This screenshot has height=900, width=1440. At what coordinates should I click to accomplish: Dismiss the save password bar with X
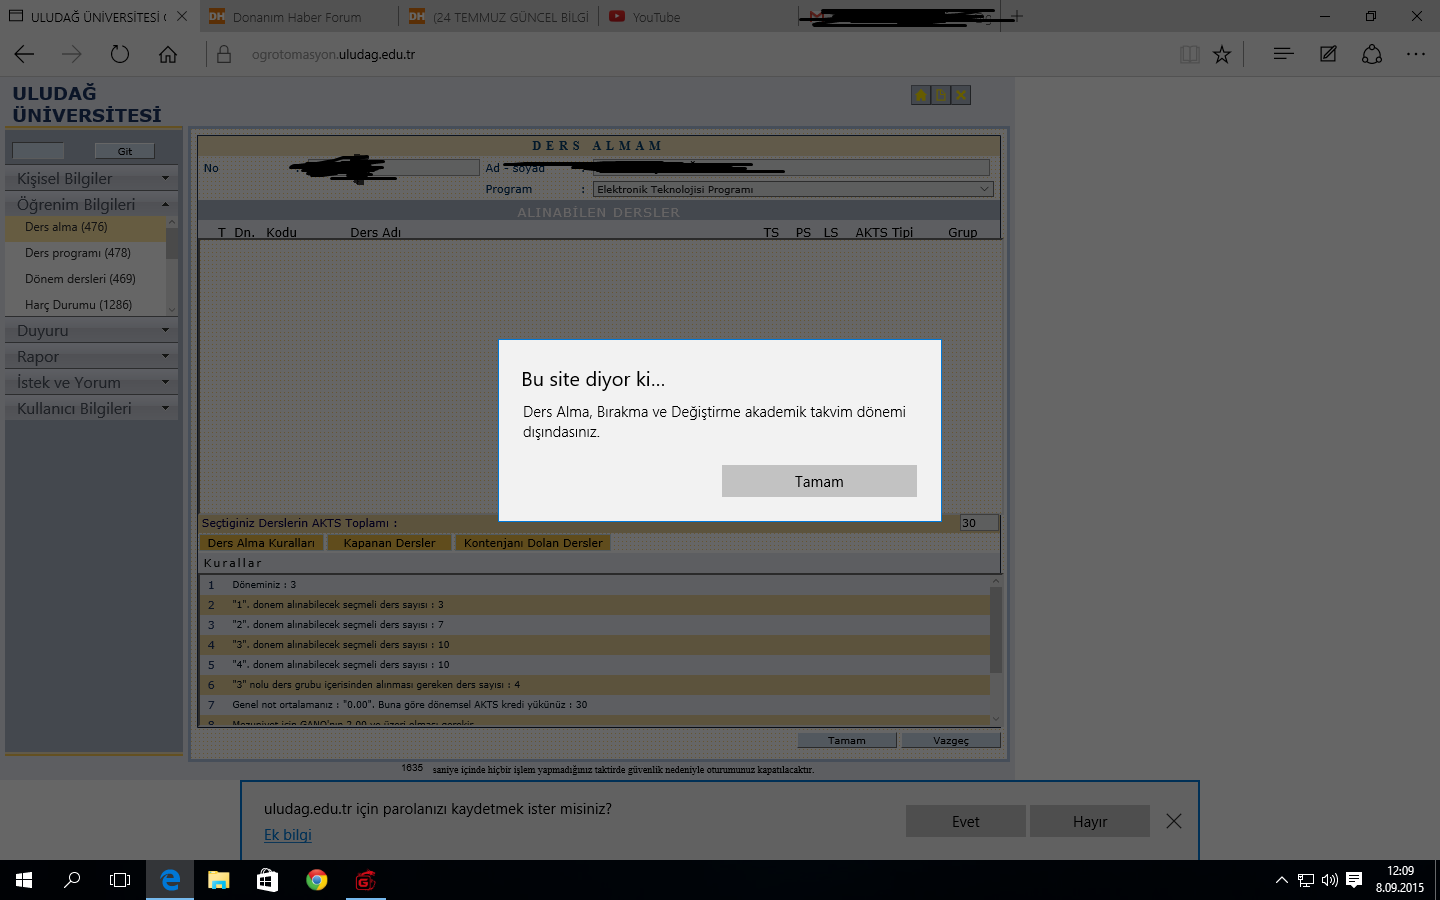click(1174, 821)
